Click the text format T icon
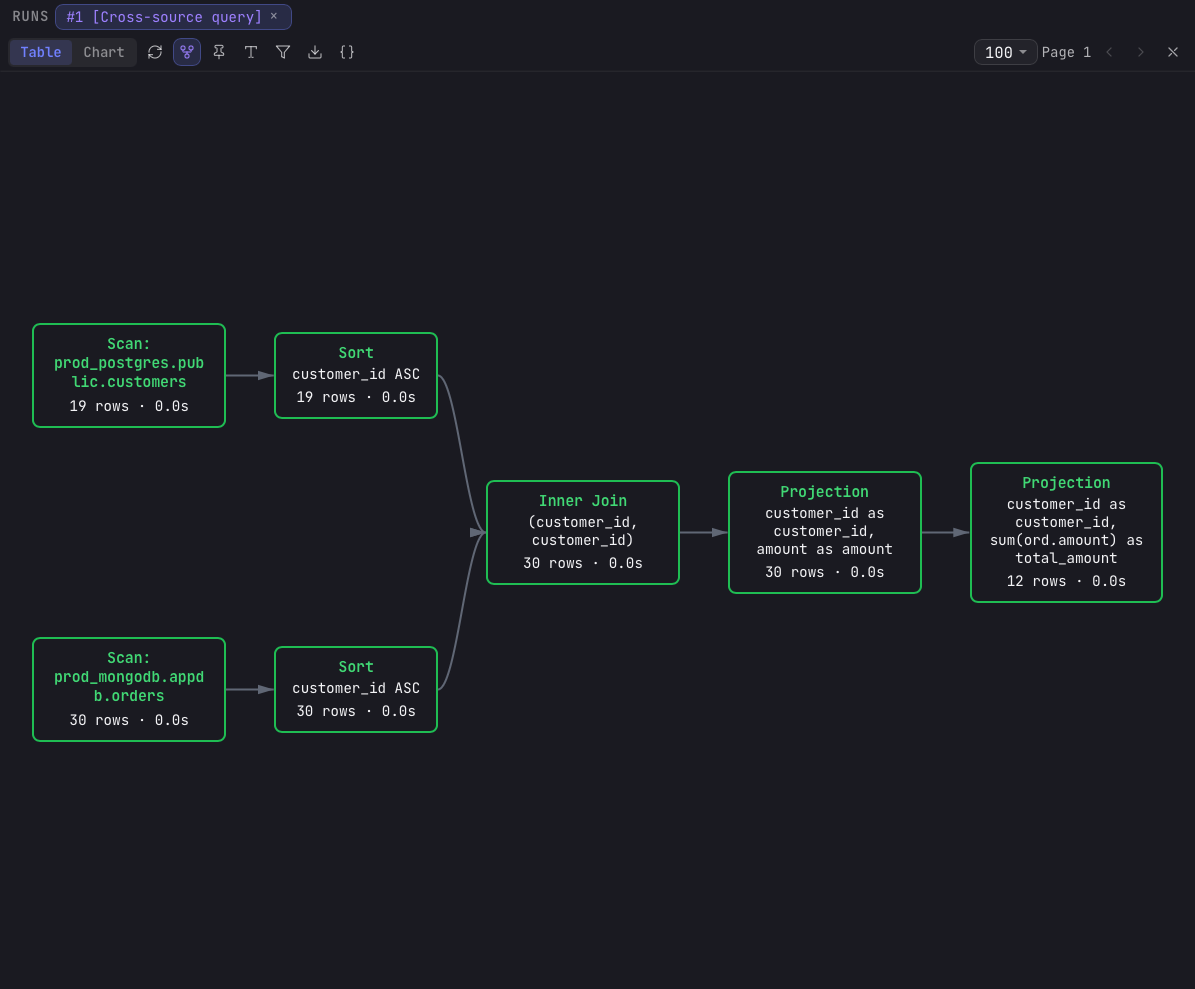 click(x=251, y=52)
